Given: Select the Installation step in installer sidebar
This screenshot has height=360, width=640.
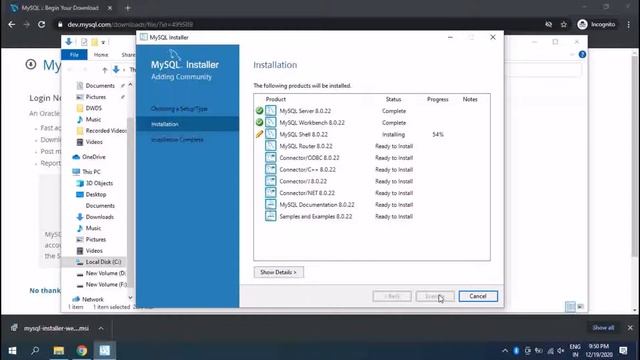Looking at the screenshot, I should [x=188, y=124].
